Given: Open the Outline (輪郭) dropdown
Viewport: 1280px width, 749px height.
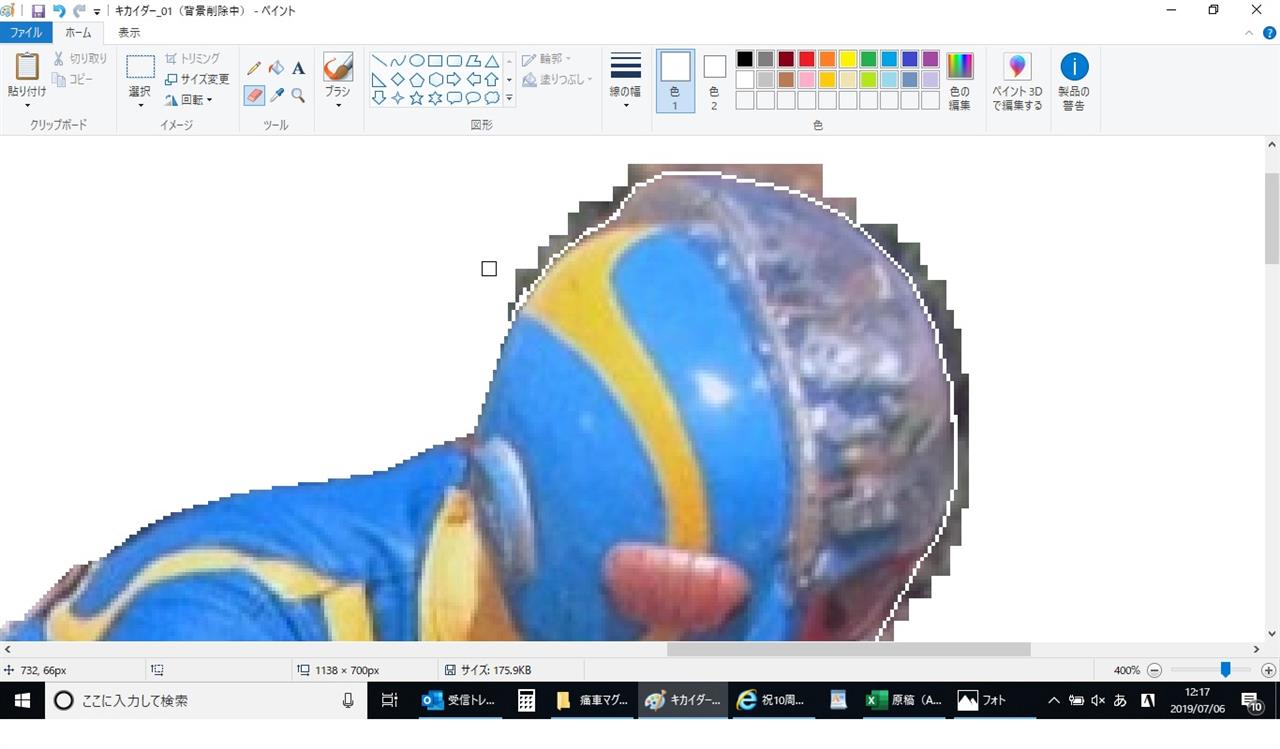Looking at the screenshot, I should pos(548,59).
